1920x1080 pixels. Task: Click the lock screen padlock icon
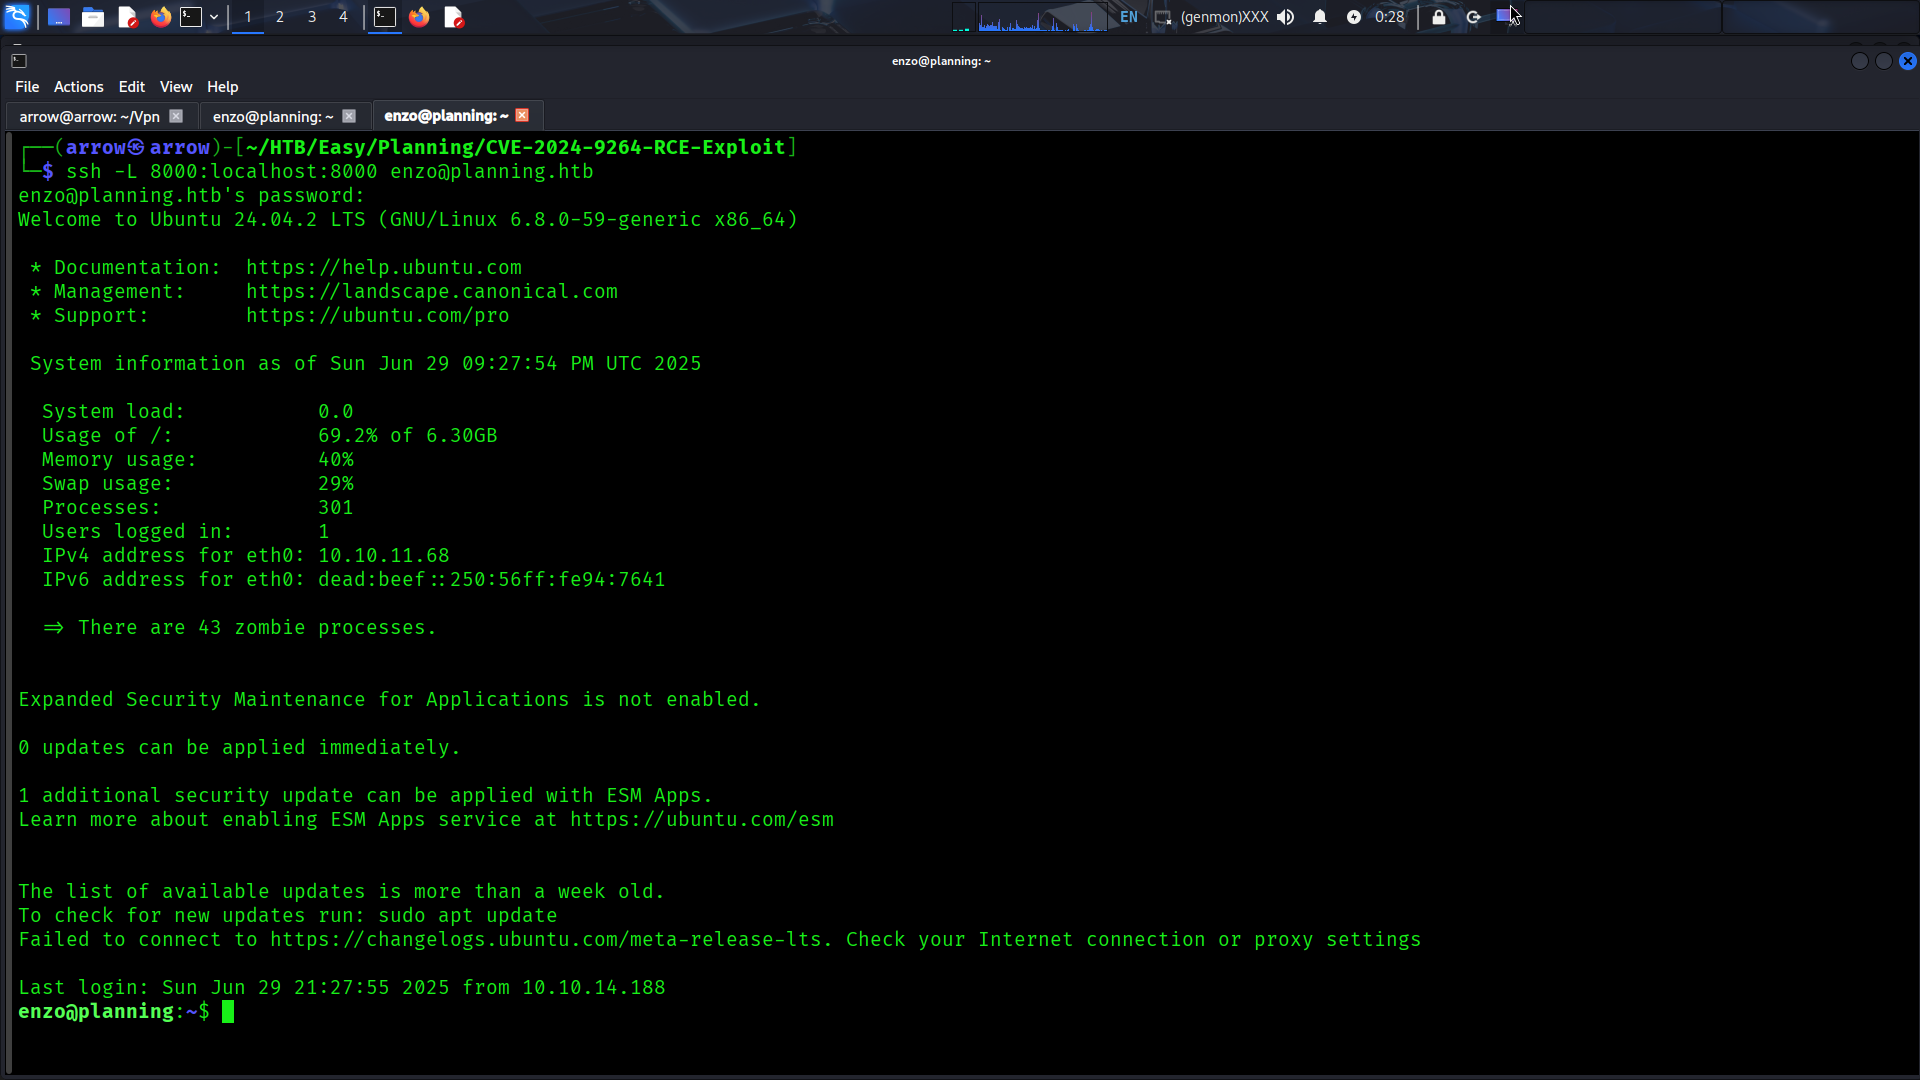click(1439, 17)
